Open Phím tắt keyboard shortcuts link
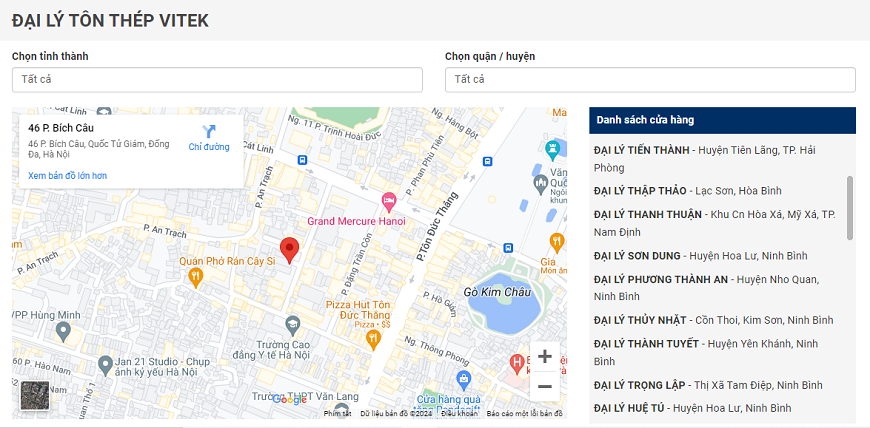The width and height of the screenshot is (870, 428). coord(337,414)
